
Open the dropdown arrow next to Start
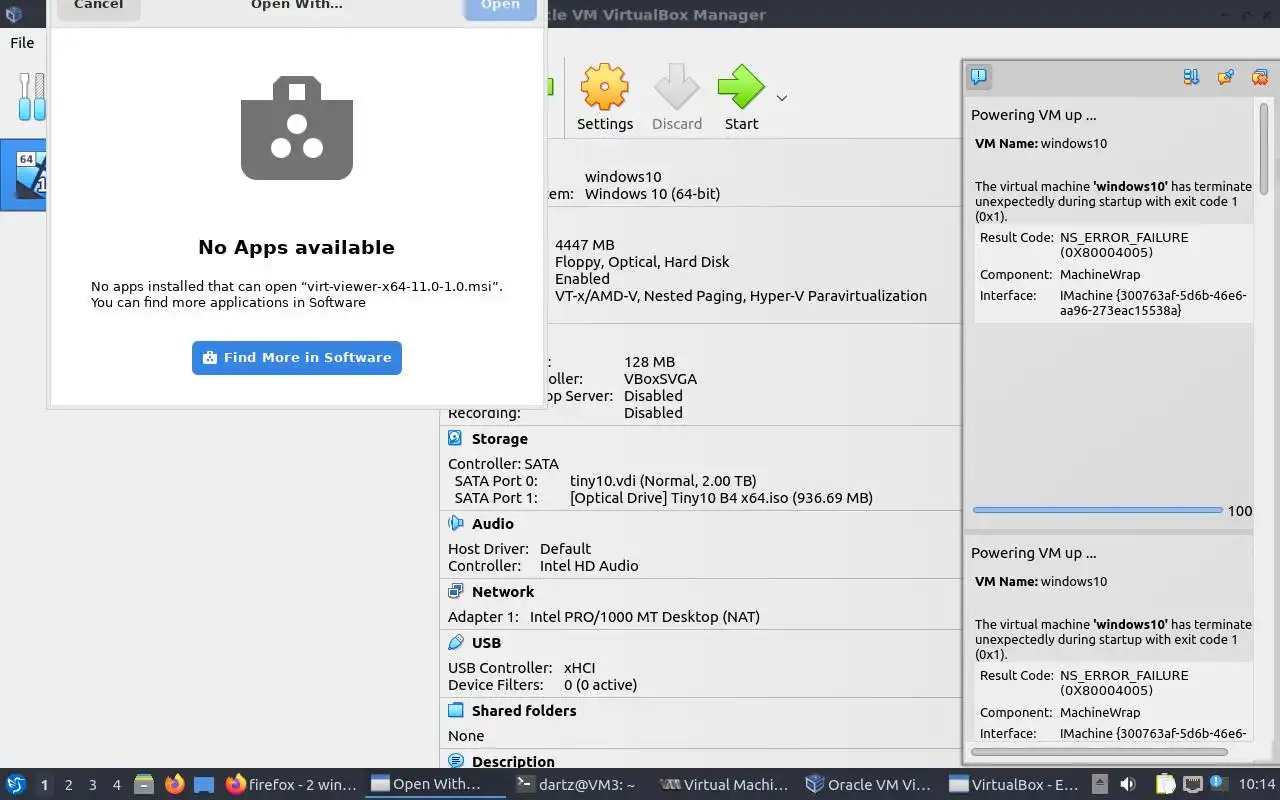tap(782, 98)
